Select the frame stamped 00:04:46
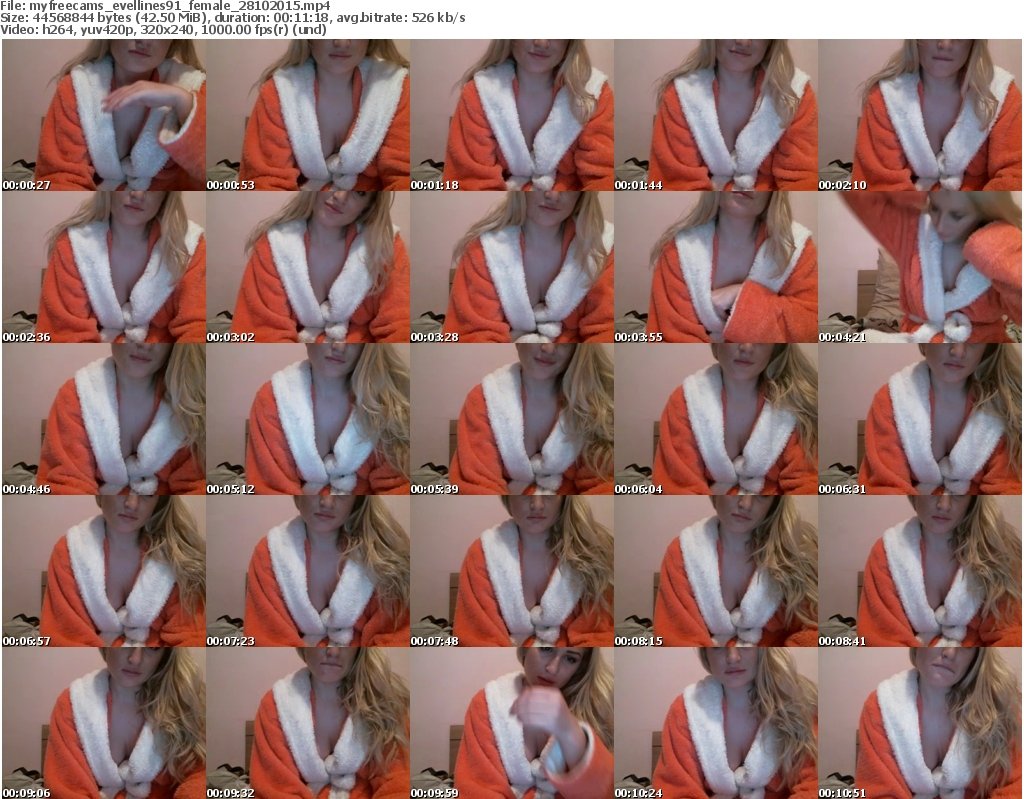Image resolution: width=1024 pixels, height=799 pixels. tap(104, 419)
